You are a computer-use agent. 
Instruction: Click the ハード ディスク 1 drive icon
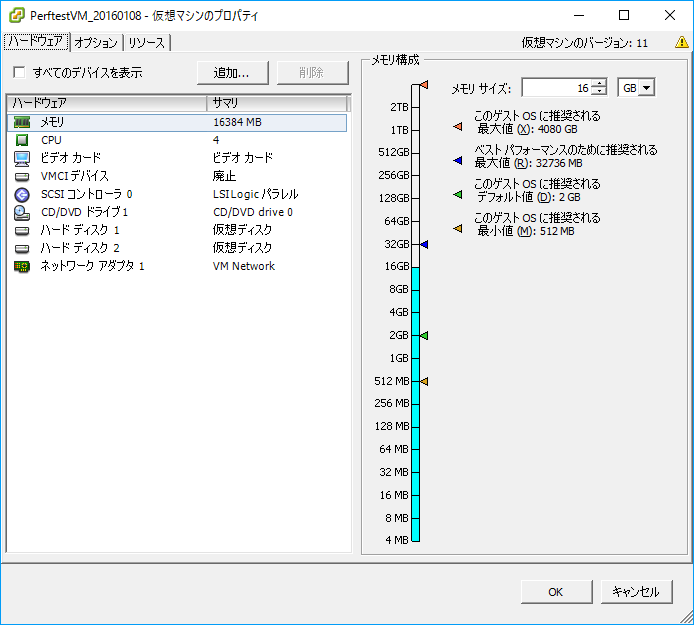click(22, 231)
